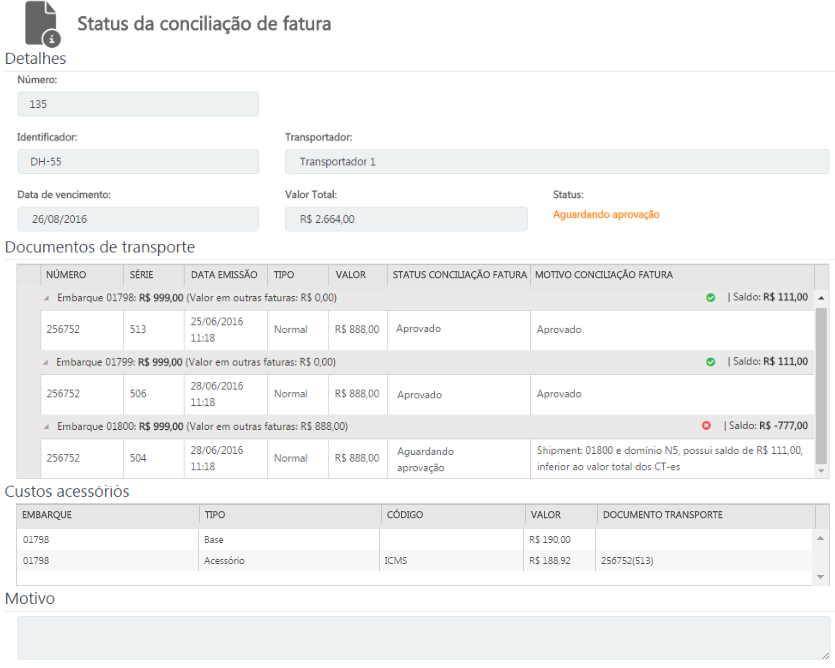Click the Identificador field showing DH-55

(x=138, y=161)
